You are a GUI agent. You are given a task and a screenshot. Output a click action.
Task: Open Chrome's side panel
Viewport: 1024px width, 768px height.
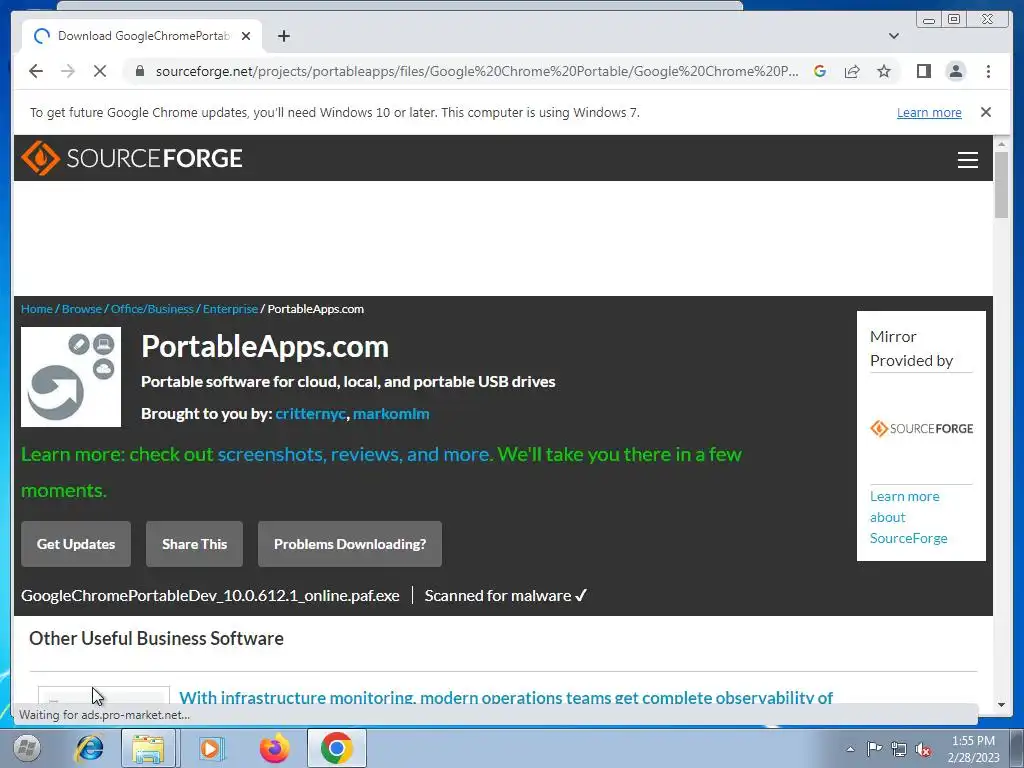tap(923, 71)
